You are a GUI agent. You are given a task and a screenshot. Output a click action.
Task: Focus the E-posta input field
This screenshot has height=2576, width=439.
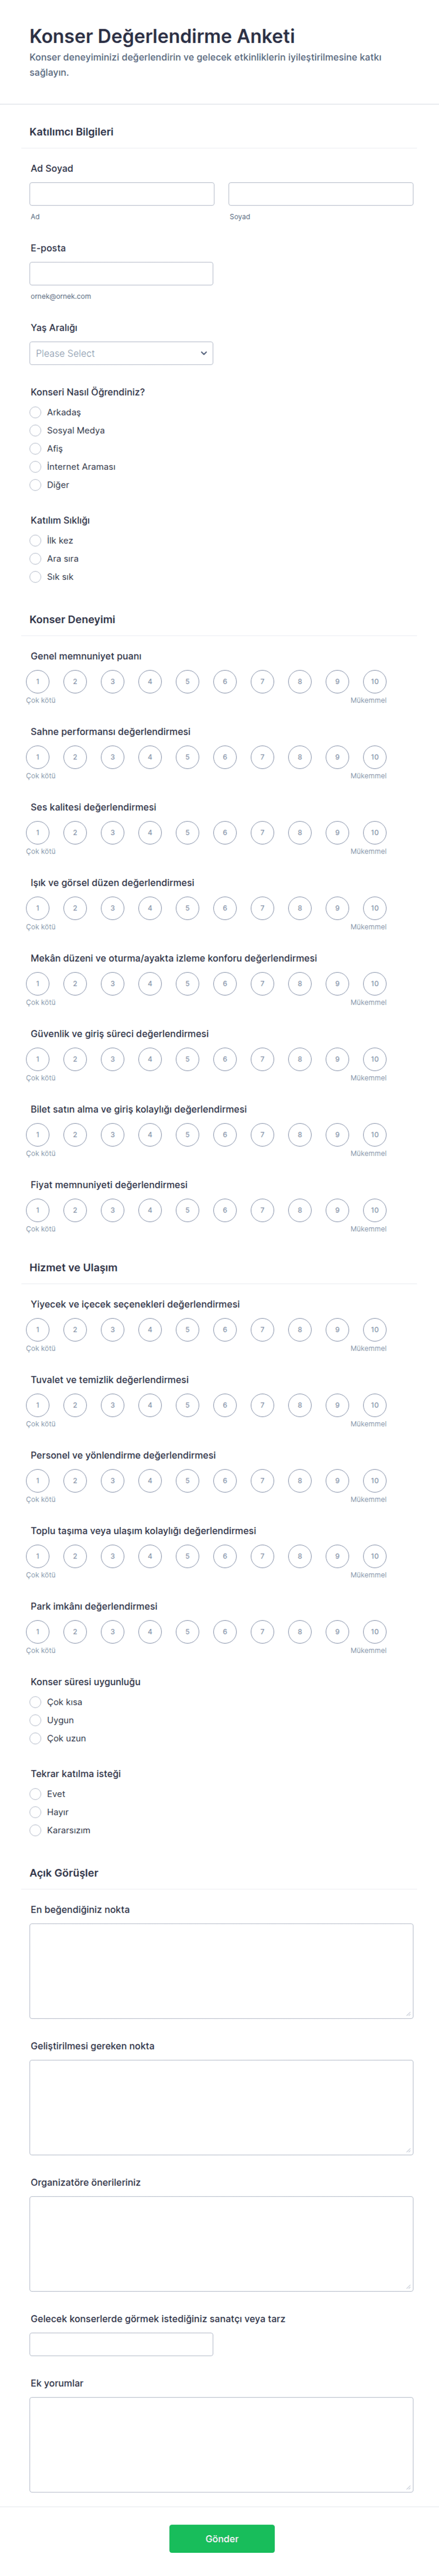(x=121, y=274)
